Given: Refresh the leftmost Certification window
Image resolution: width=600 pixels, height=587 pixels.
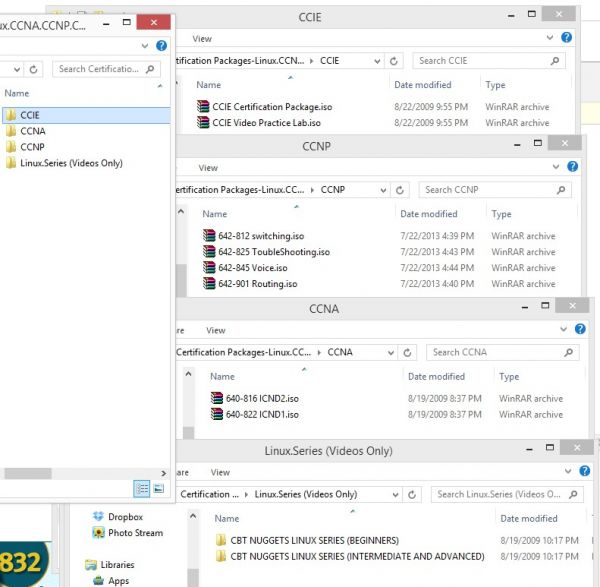Looking at the screenshot, I should 33,69.
